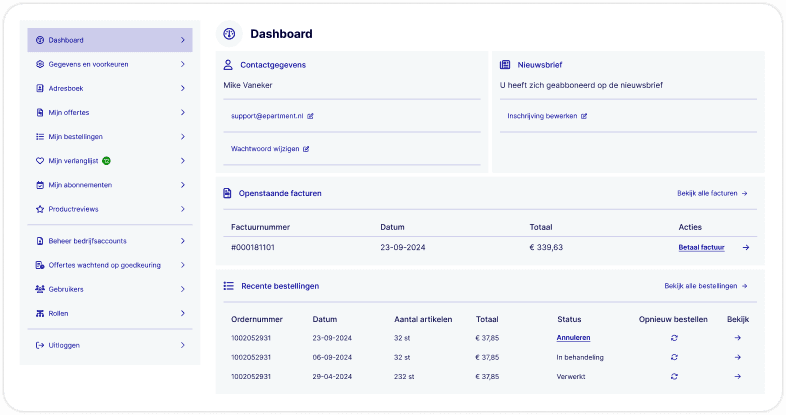Click the Rollen hierarchy icon
786x415 pixels.
[40, 313]
